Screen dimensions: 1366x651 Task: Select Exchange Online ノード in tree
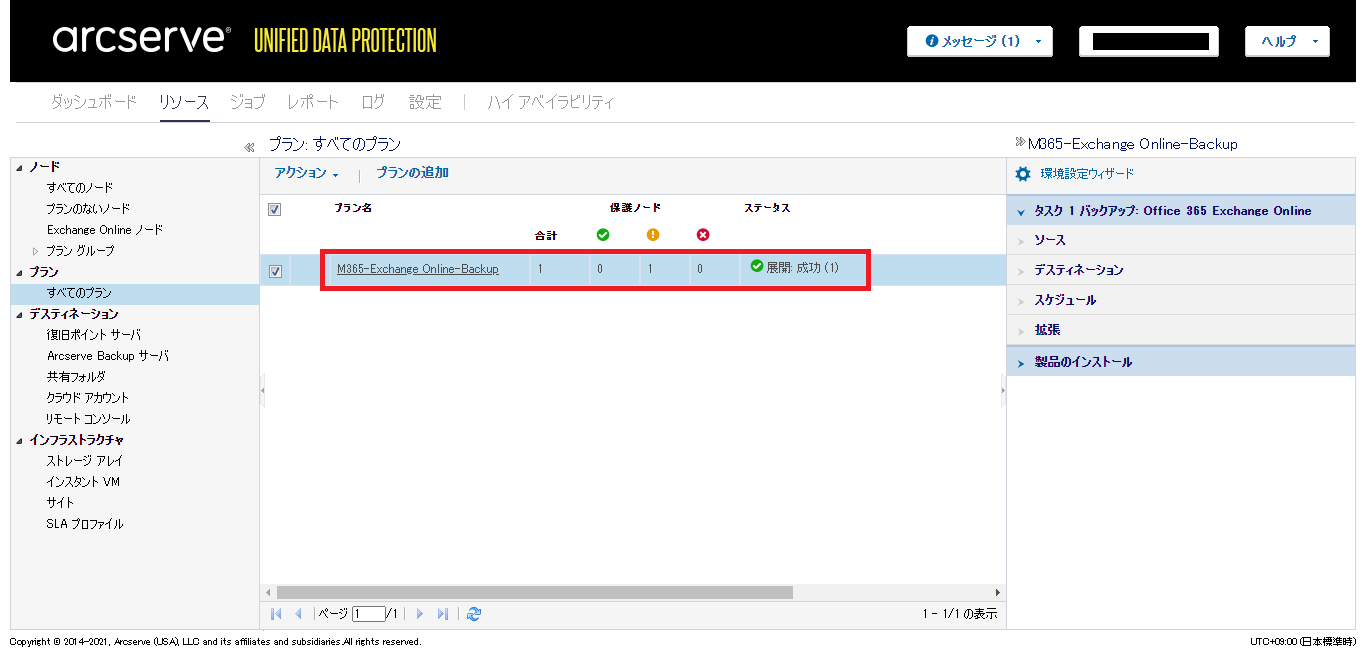[x=105, y=230]
